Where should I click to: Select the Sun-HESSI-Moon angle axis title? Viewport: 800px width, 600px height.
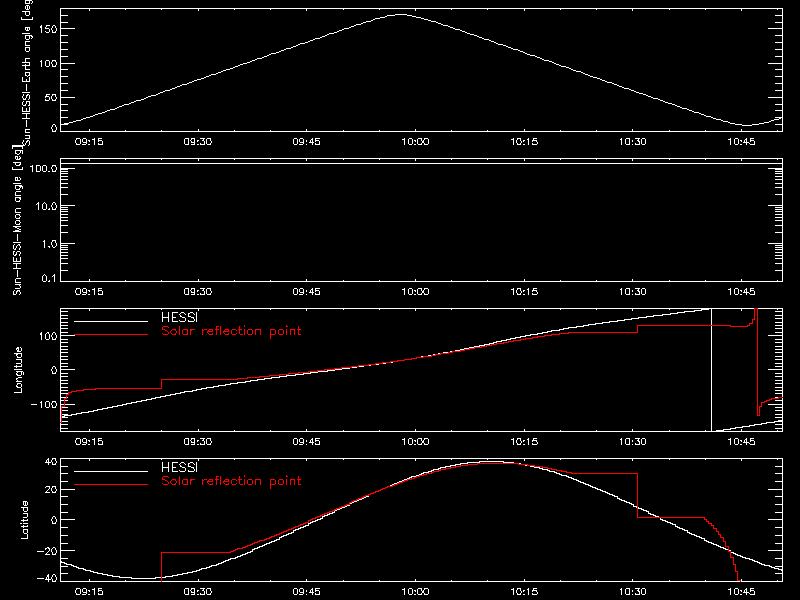click(x=17, y=220)
